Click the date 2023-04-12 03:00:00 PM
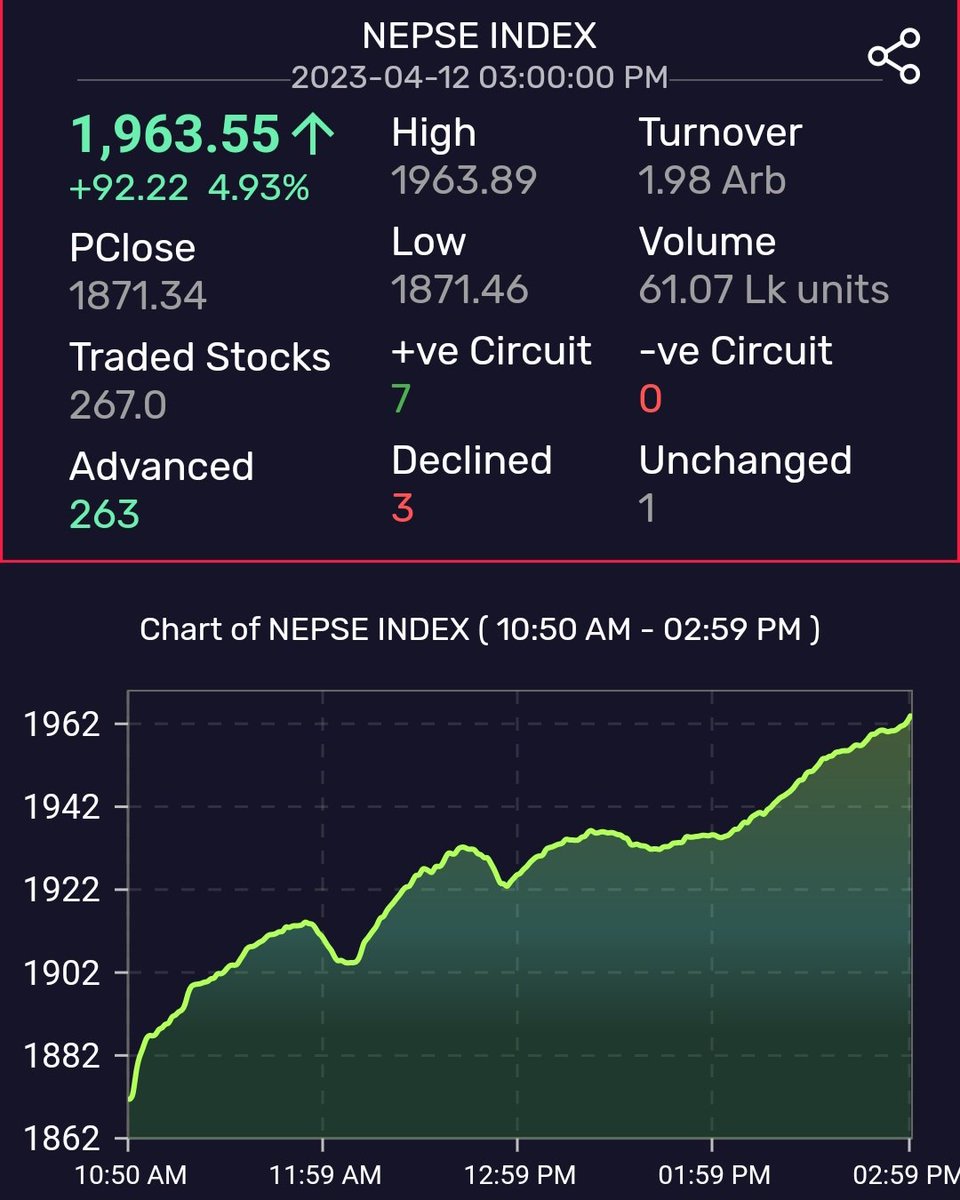 coord(479,78)
